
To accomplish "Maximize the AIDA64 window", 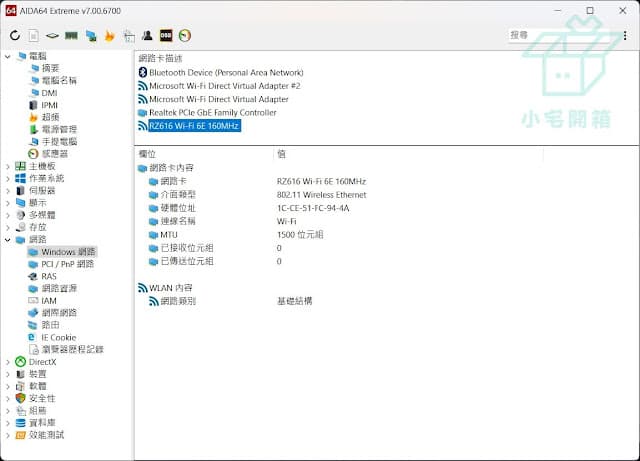I will point(590,11).
